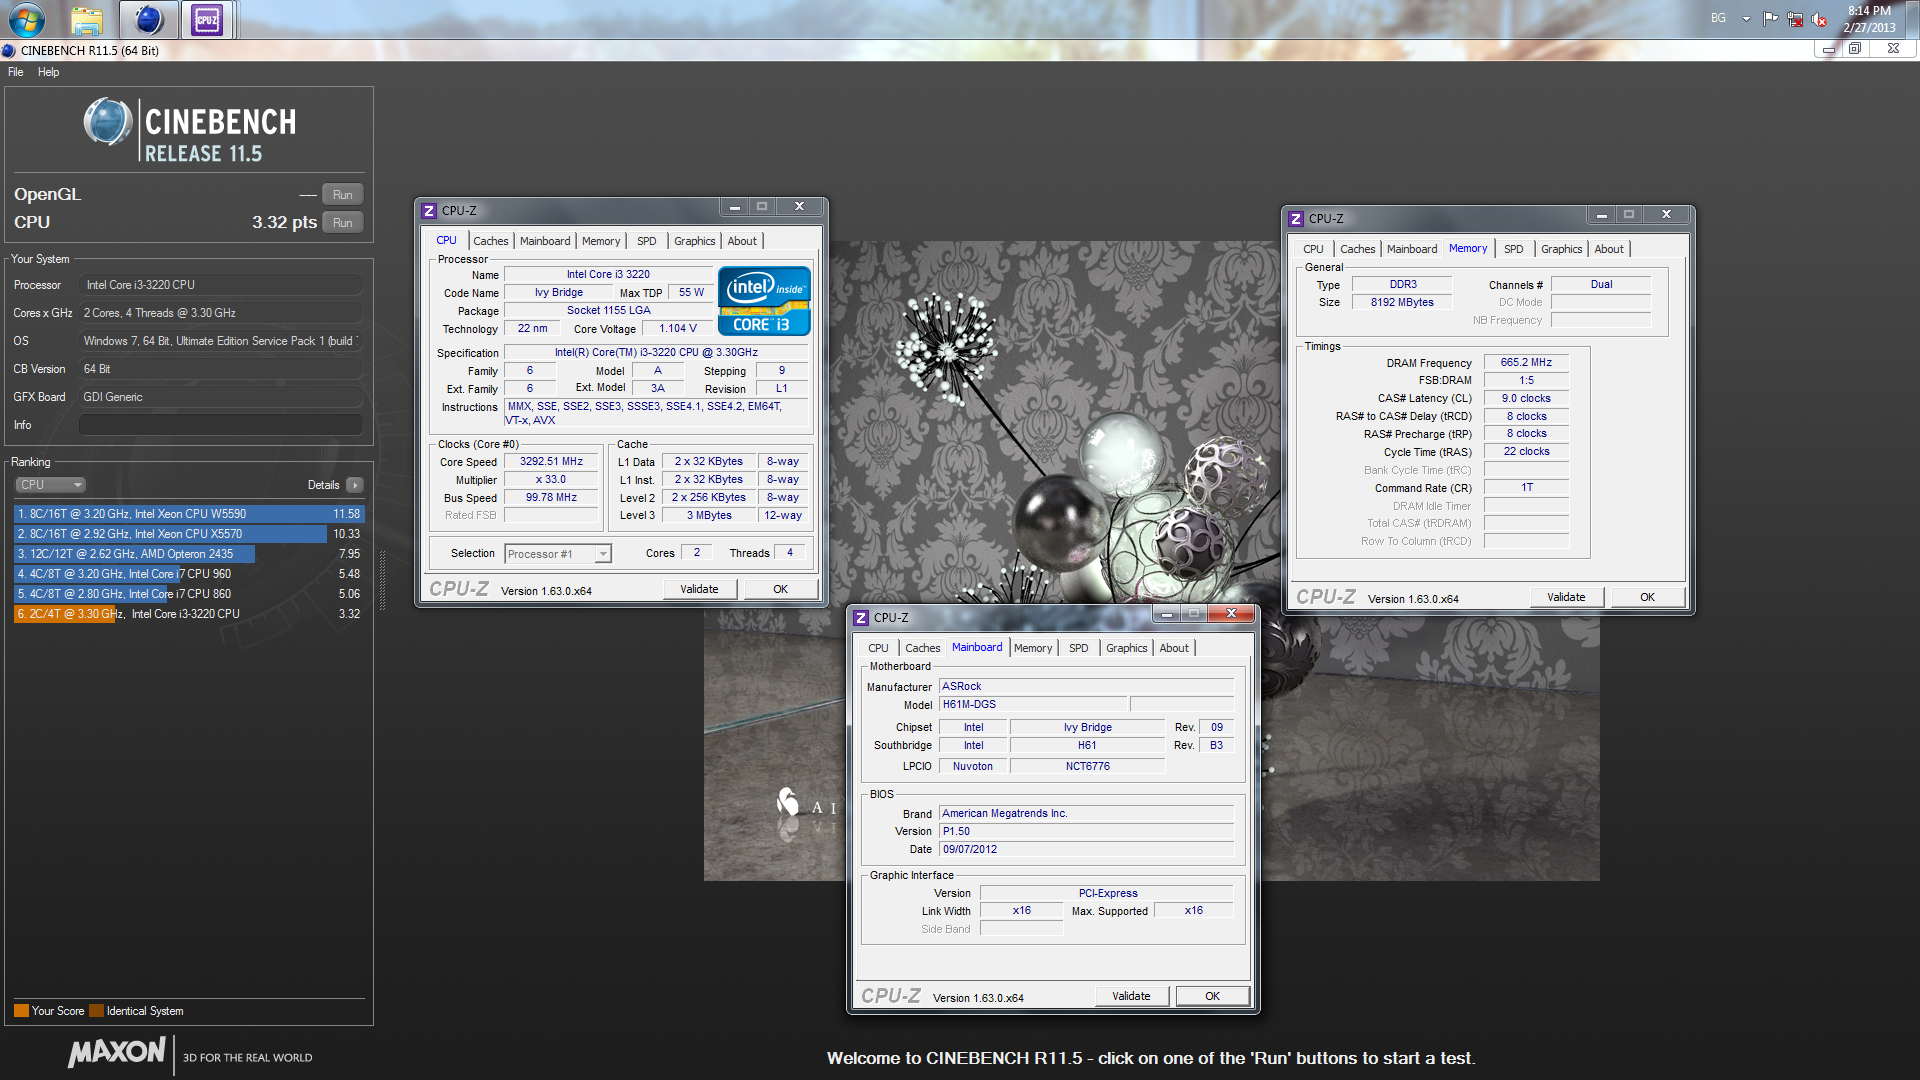Image resolution: width=1920 pixels, height=1080 pixels.
Task: Select AMD Opteron 2435 ranking entry
Action: (x=189, y=554)
